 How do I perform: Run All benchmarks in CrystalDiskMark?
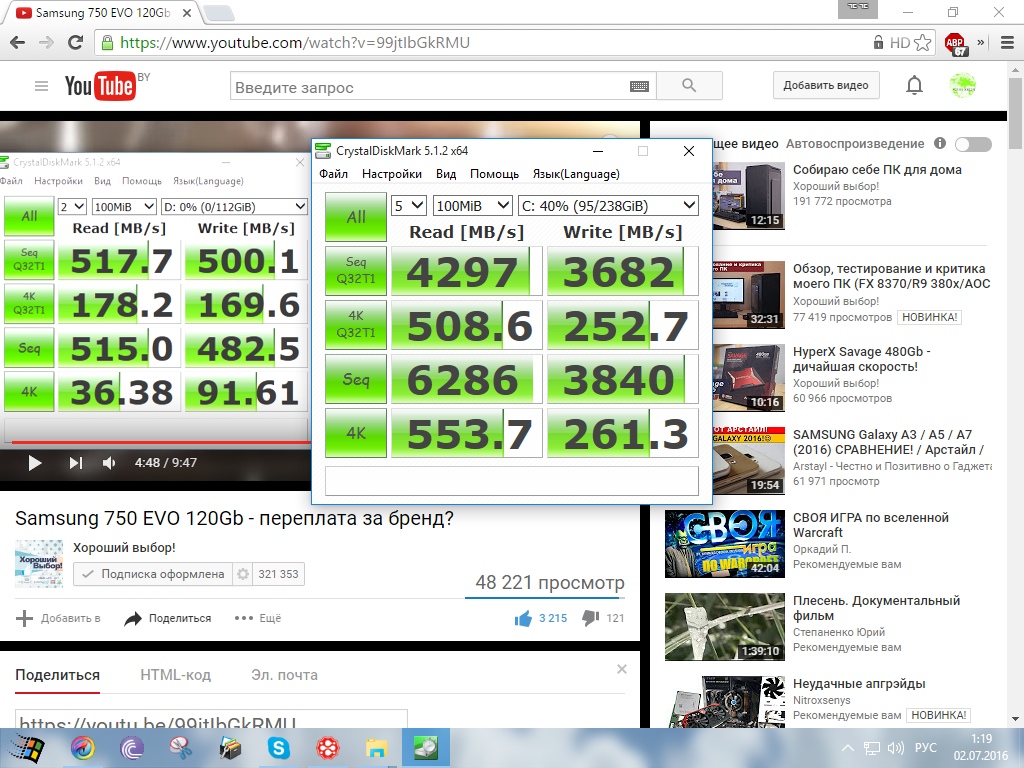356,217
